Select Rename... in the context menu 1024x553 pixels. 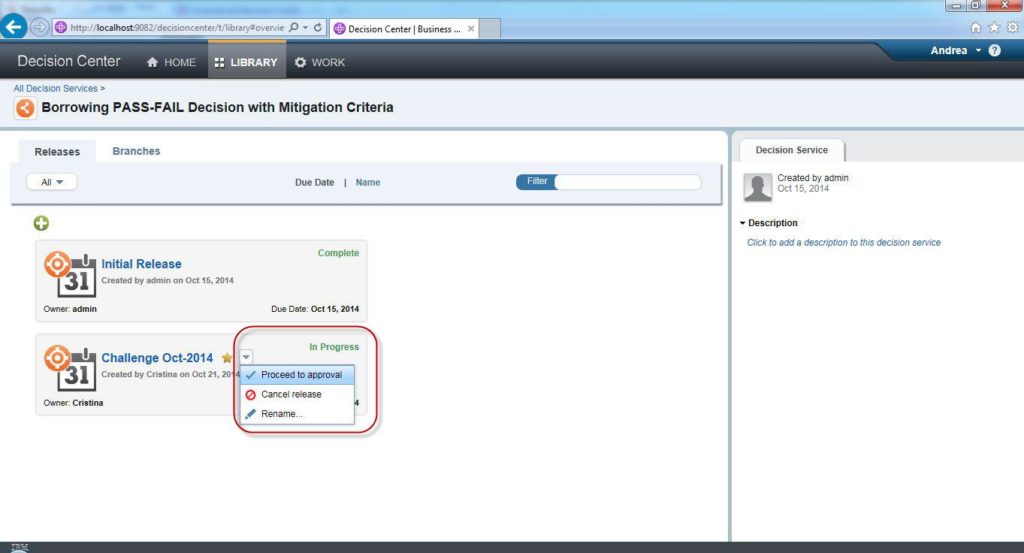click(x=282, y=413)
